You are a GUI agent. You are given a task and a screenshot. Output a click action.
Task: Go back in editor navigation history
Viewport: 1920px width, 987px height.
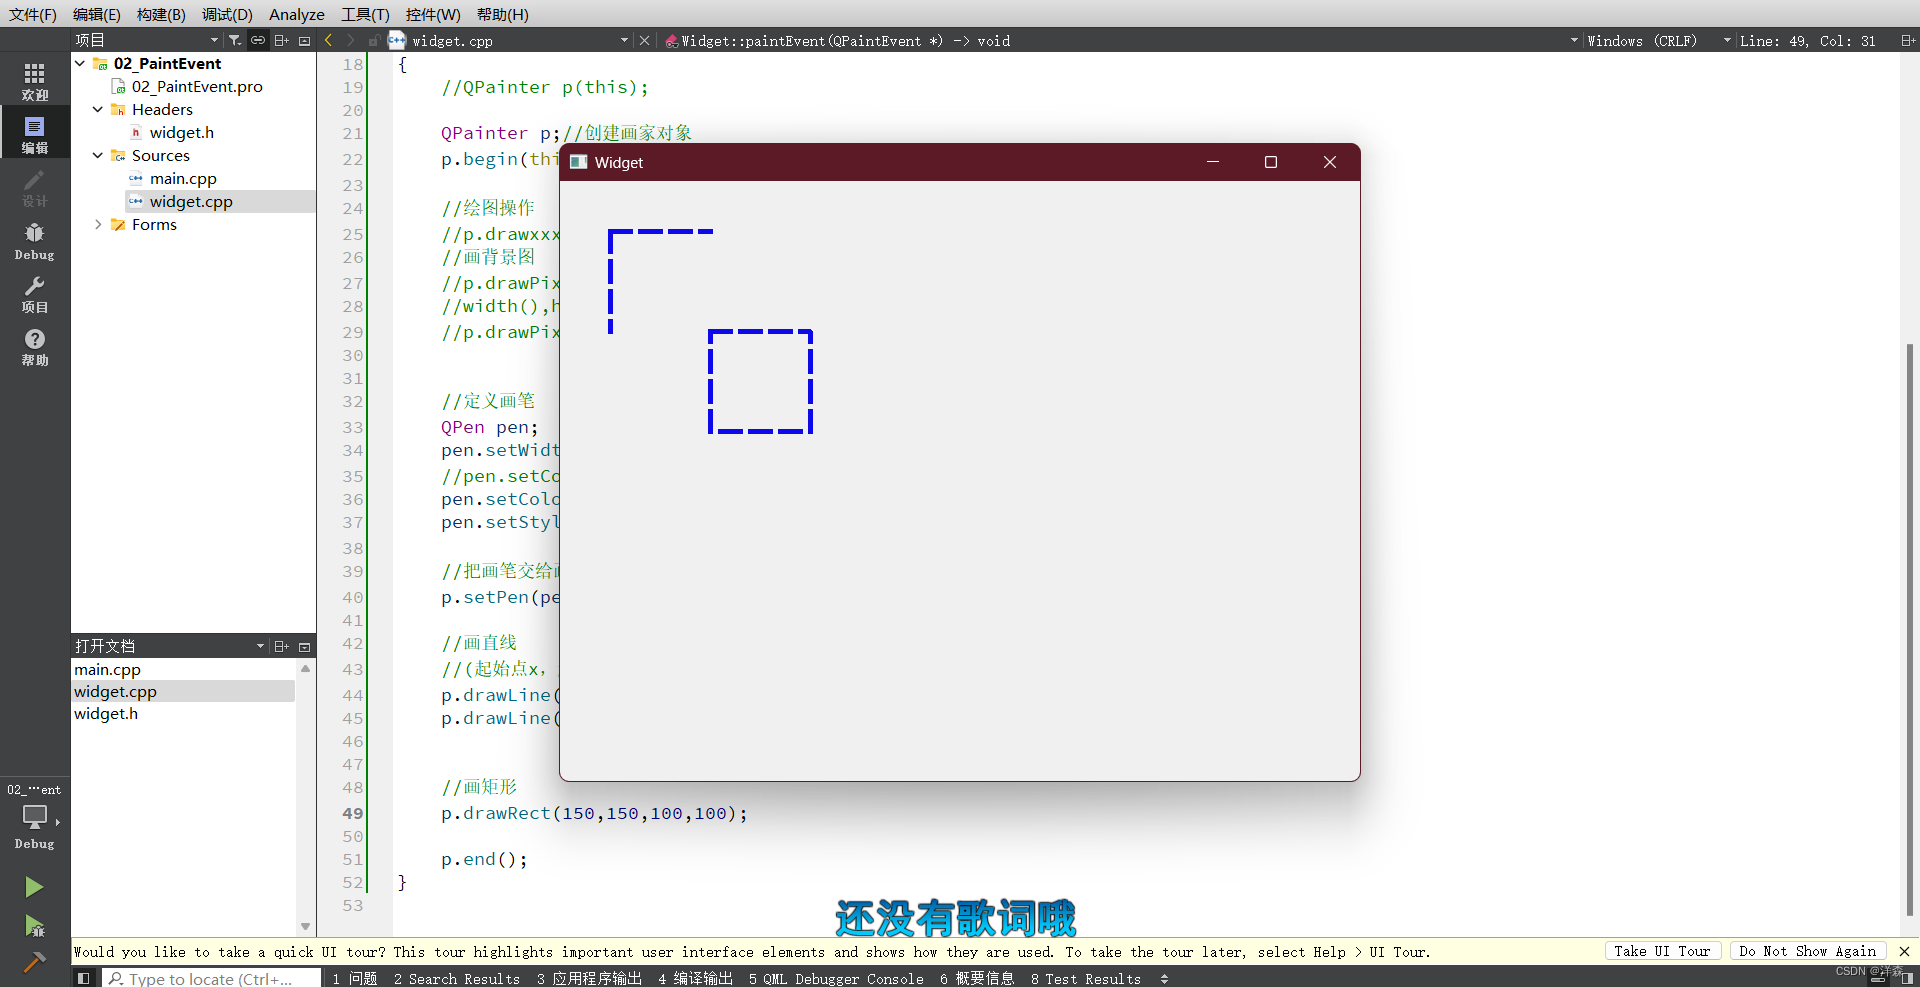328,40
